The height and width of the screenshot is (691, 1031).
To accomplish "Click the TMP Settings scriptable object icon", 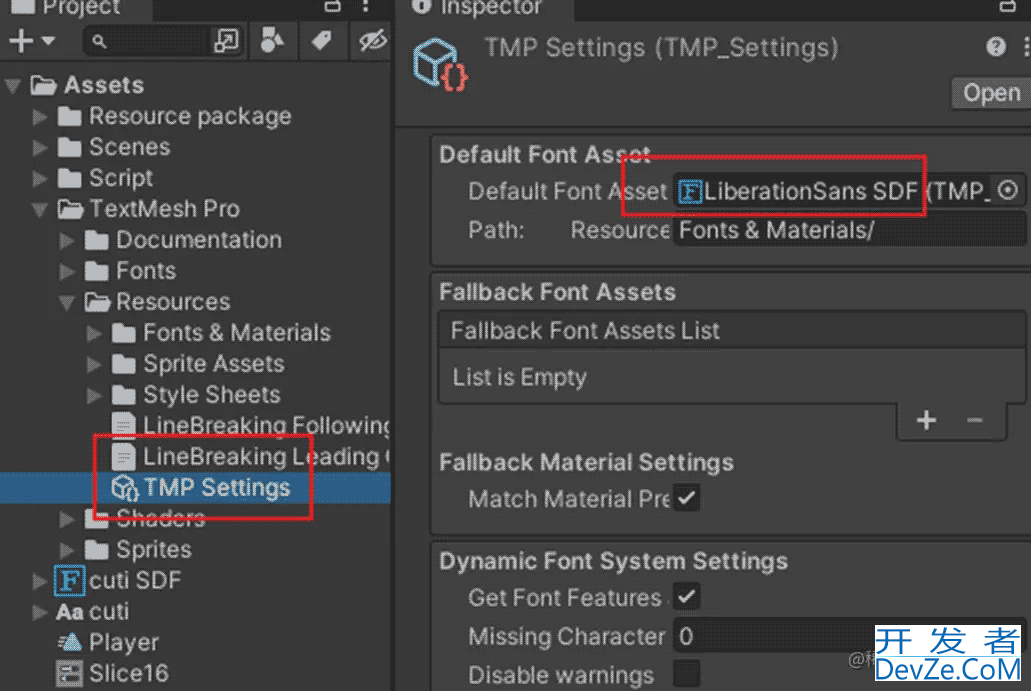I will (440, 64).
